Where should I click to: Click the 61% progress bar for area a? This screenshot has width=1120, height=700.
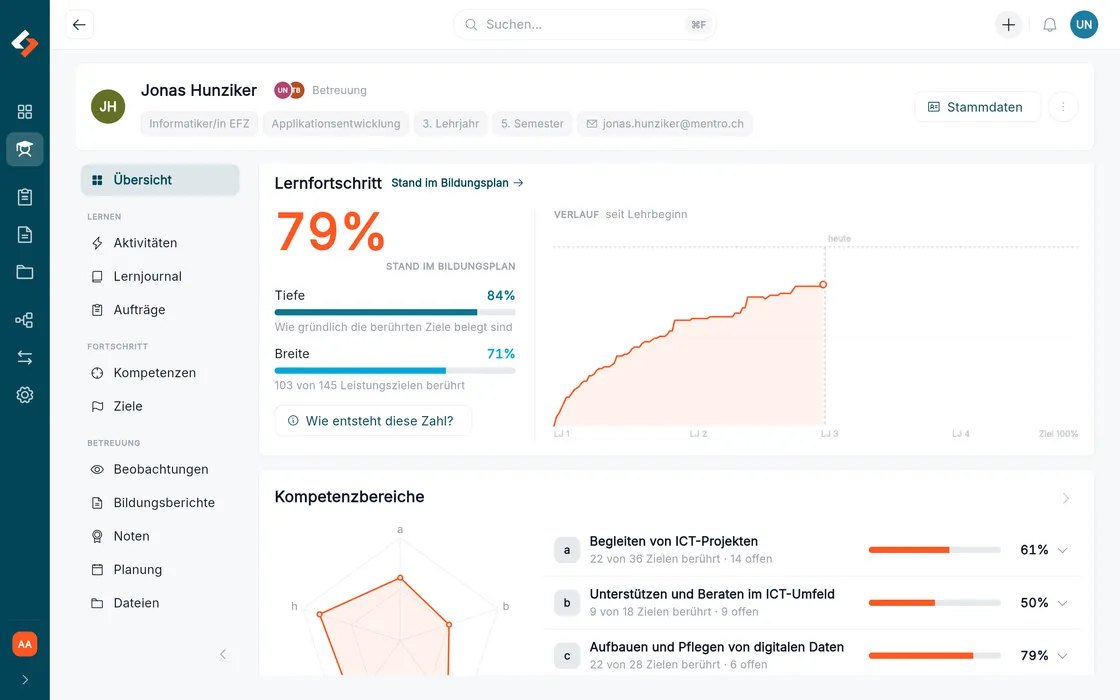(934, 550)
